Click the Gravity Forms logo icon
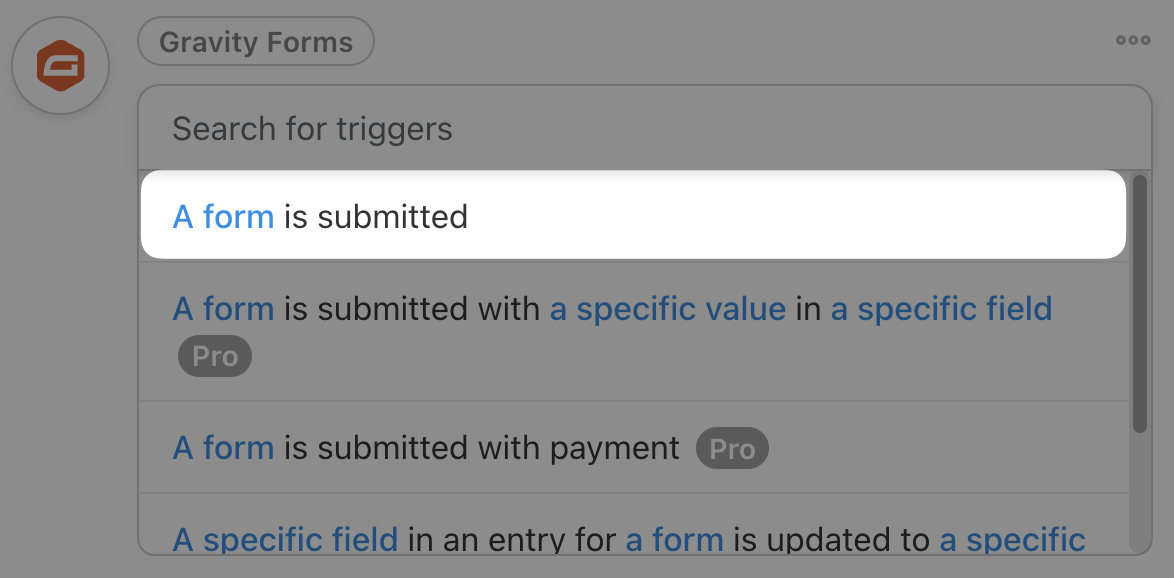 [60, 66]
